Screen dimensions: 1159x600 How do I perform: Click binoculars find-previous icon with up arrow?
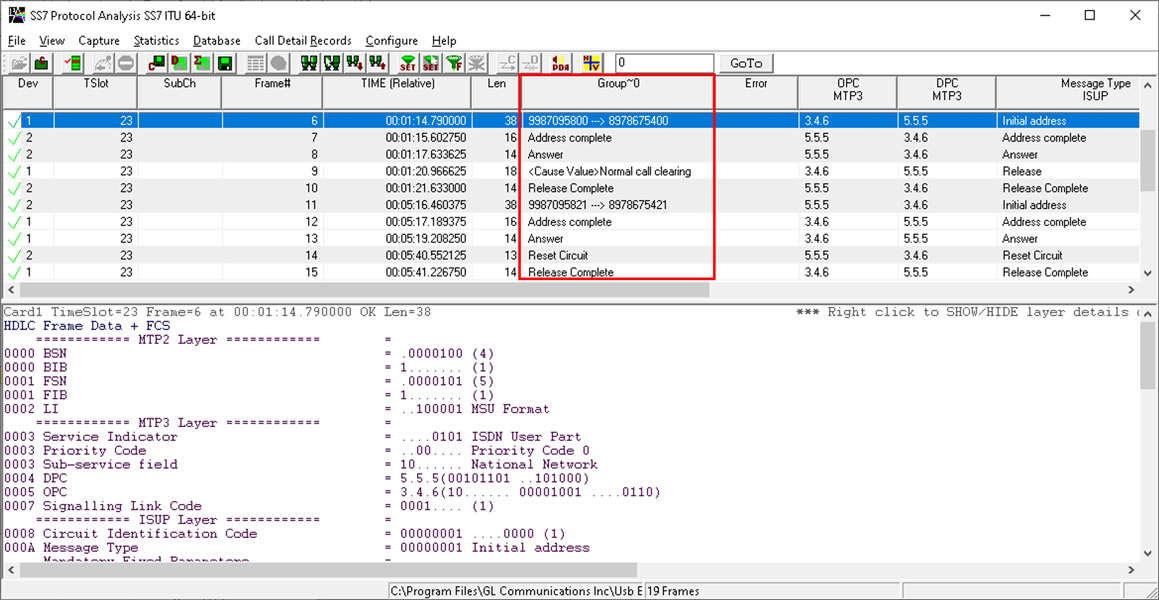click(378, 64)
